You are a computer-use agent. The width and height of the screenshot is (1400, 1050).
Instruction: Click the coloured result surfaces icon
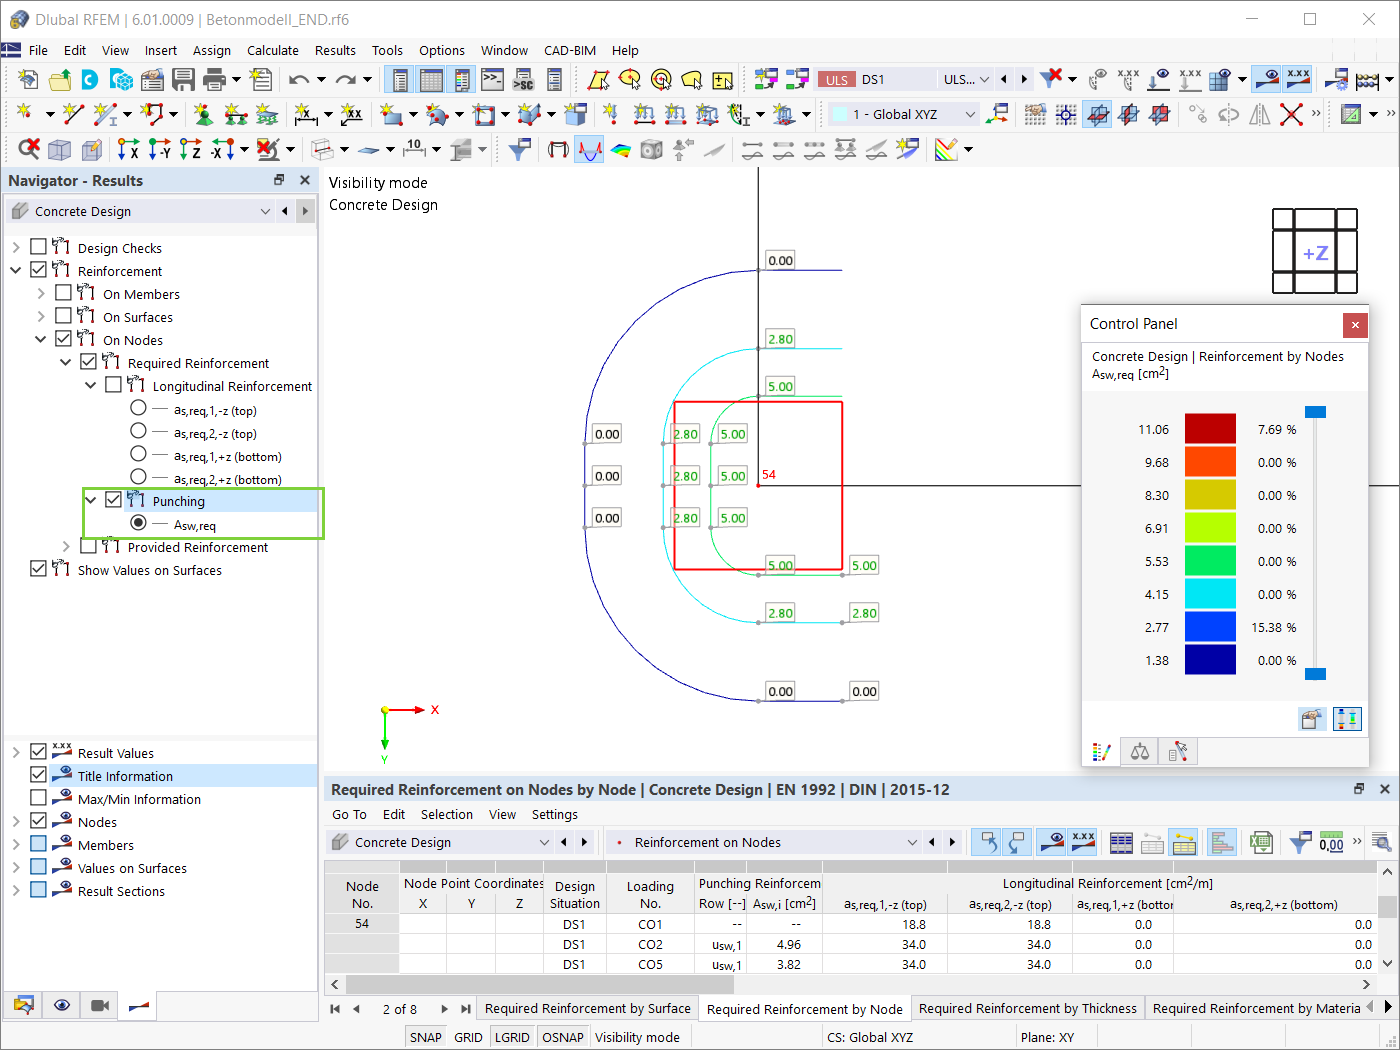point(620,149)
